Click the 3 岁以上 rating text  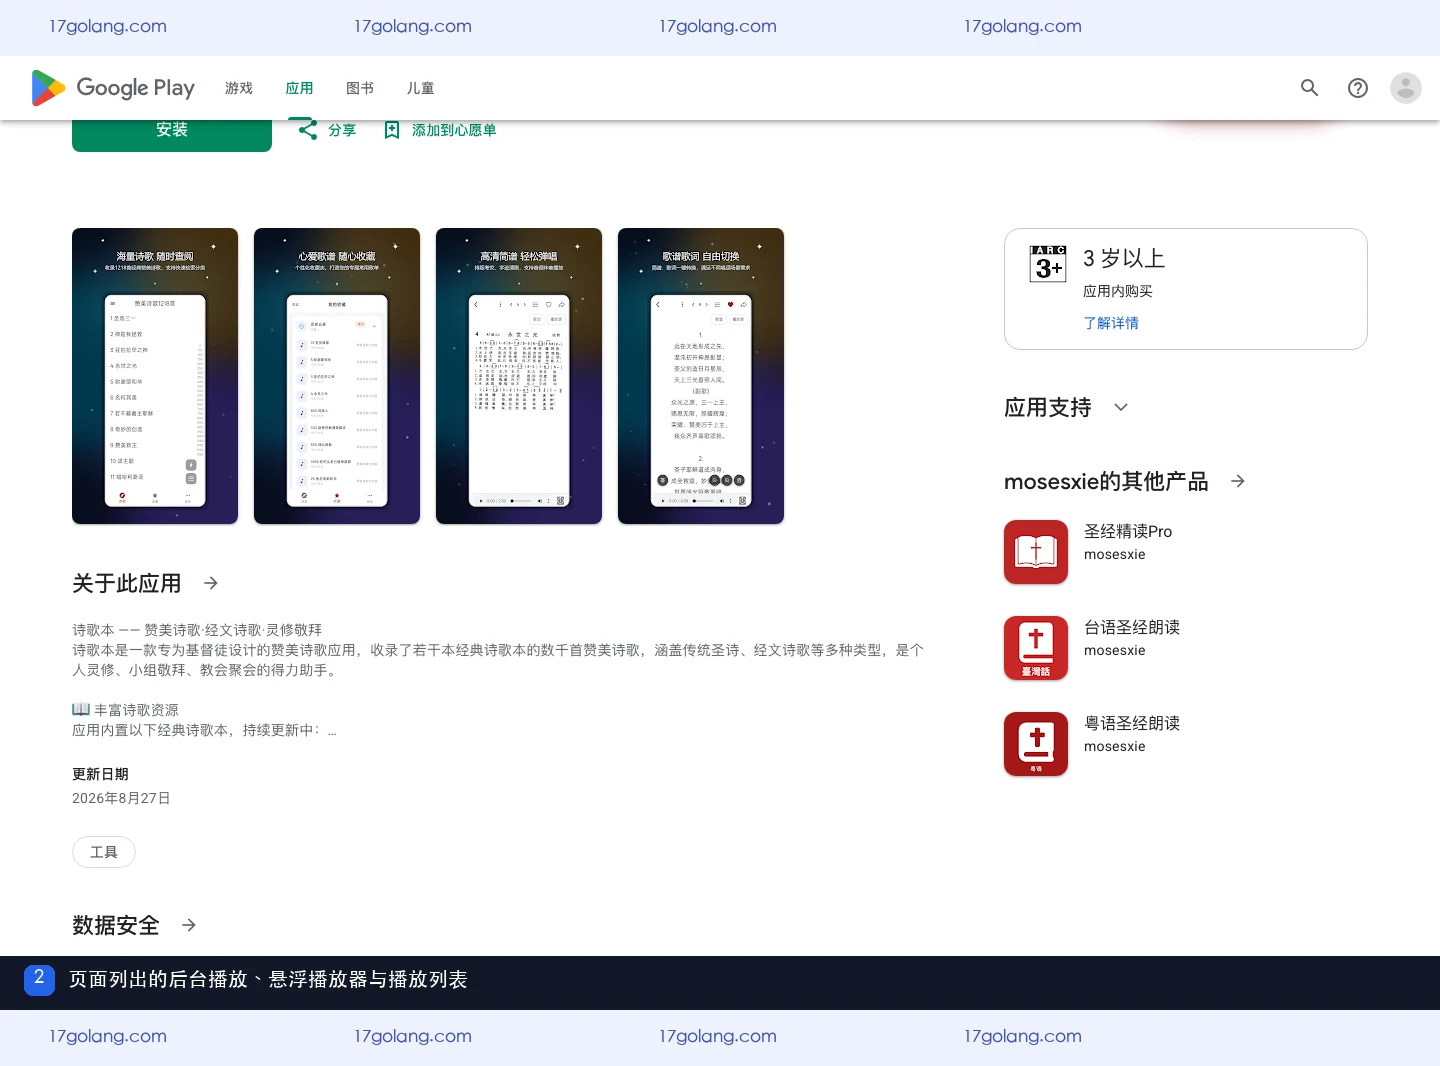pos(1124,258)
